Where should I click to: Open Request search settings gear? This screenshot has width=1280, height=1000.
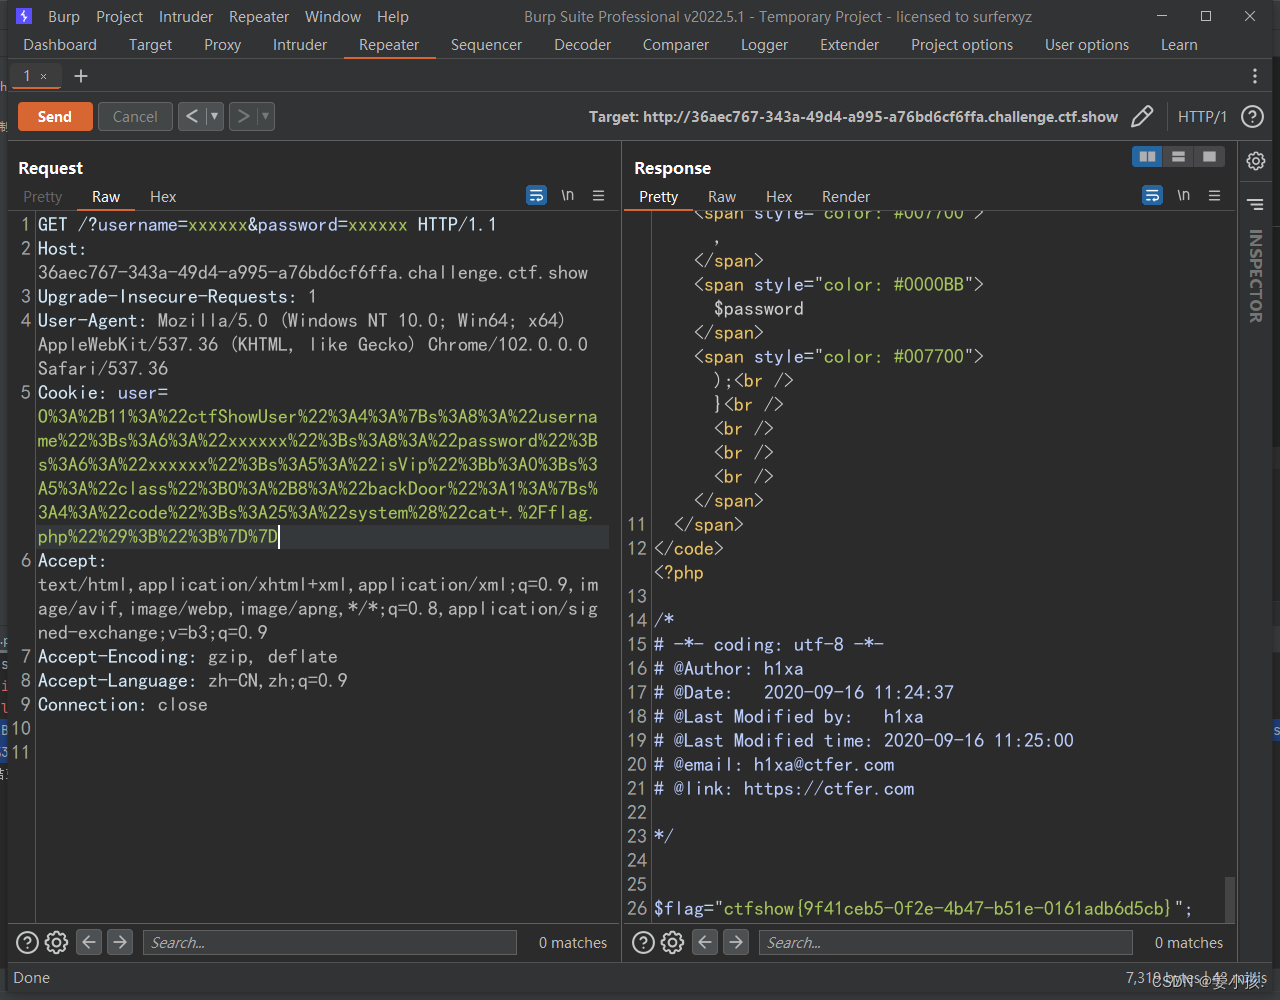(x=57, y=942)
